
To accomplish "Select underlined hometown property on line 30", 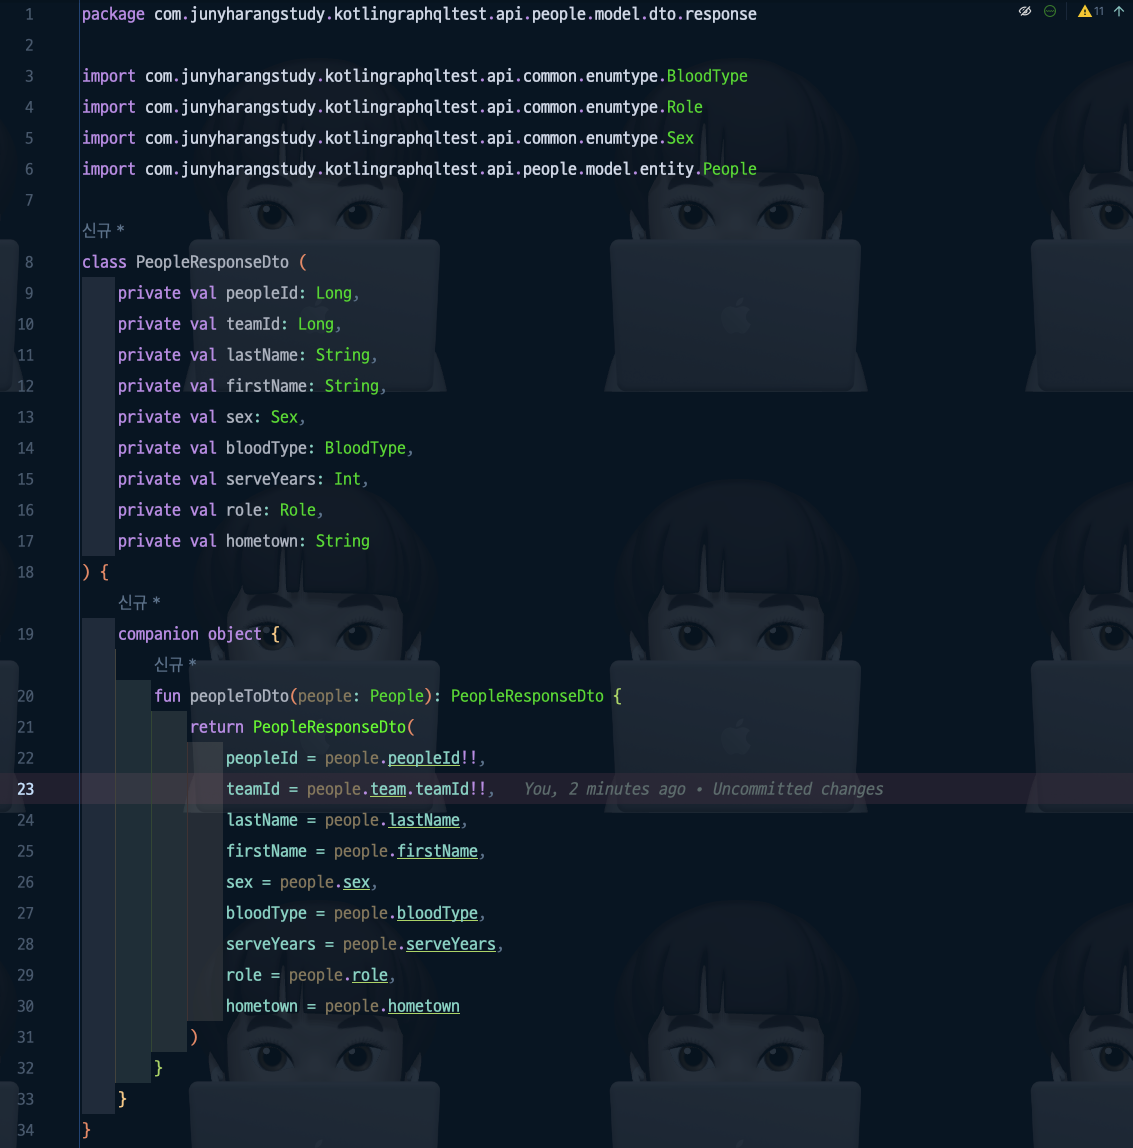I will pos(424,1006).
